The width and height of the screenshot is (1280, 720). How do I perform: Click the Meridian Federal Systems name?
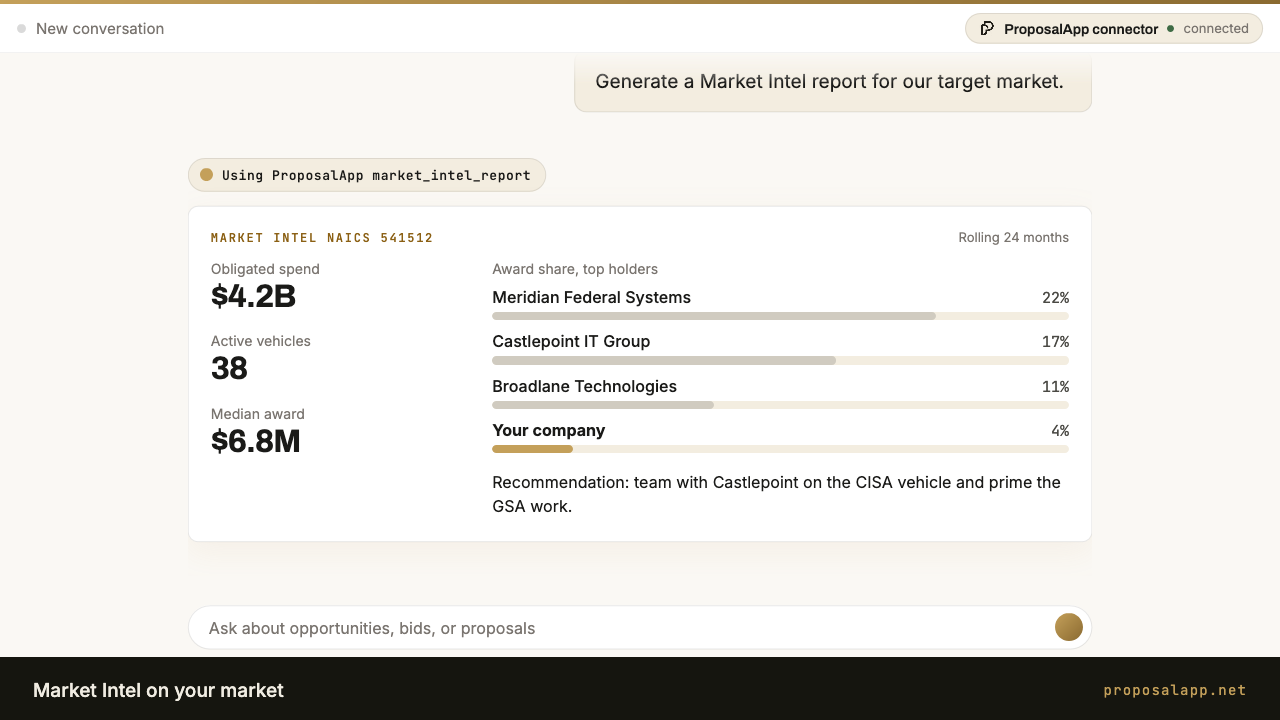click(x=591, y=297)
